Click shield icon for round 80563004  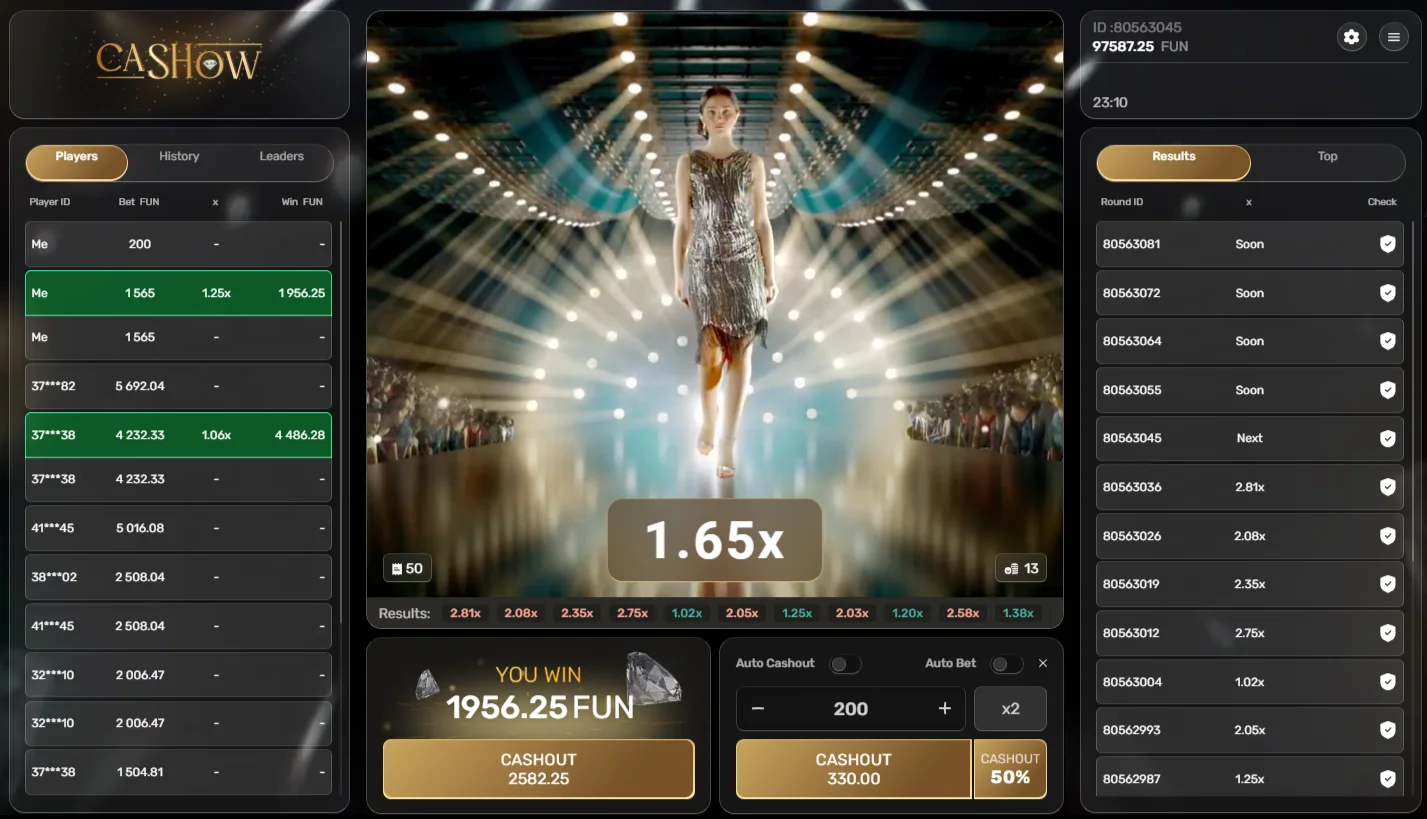pyautogui.click(x=1387, y=682)
